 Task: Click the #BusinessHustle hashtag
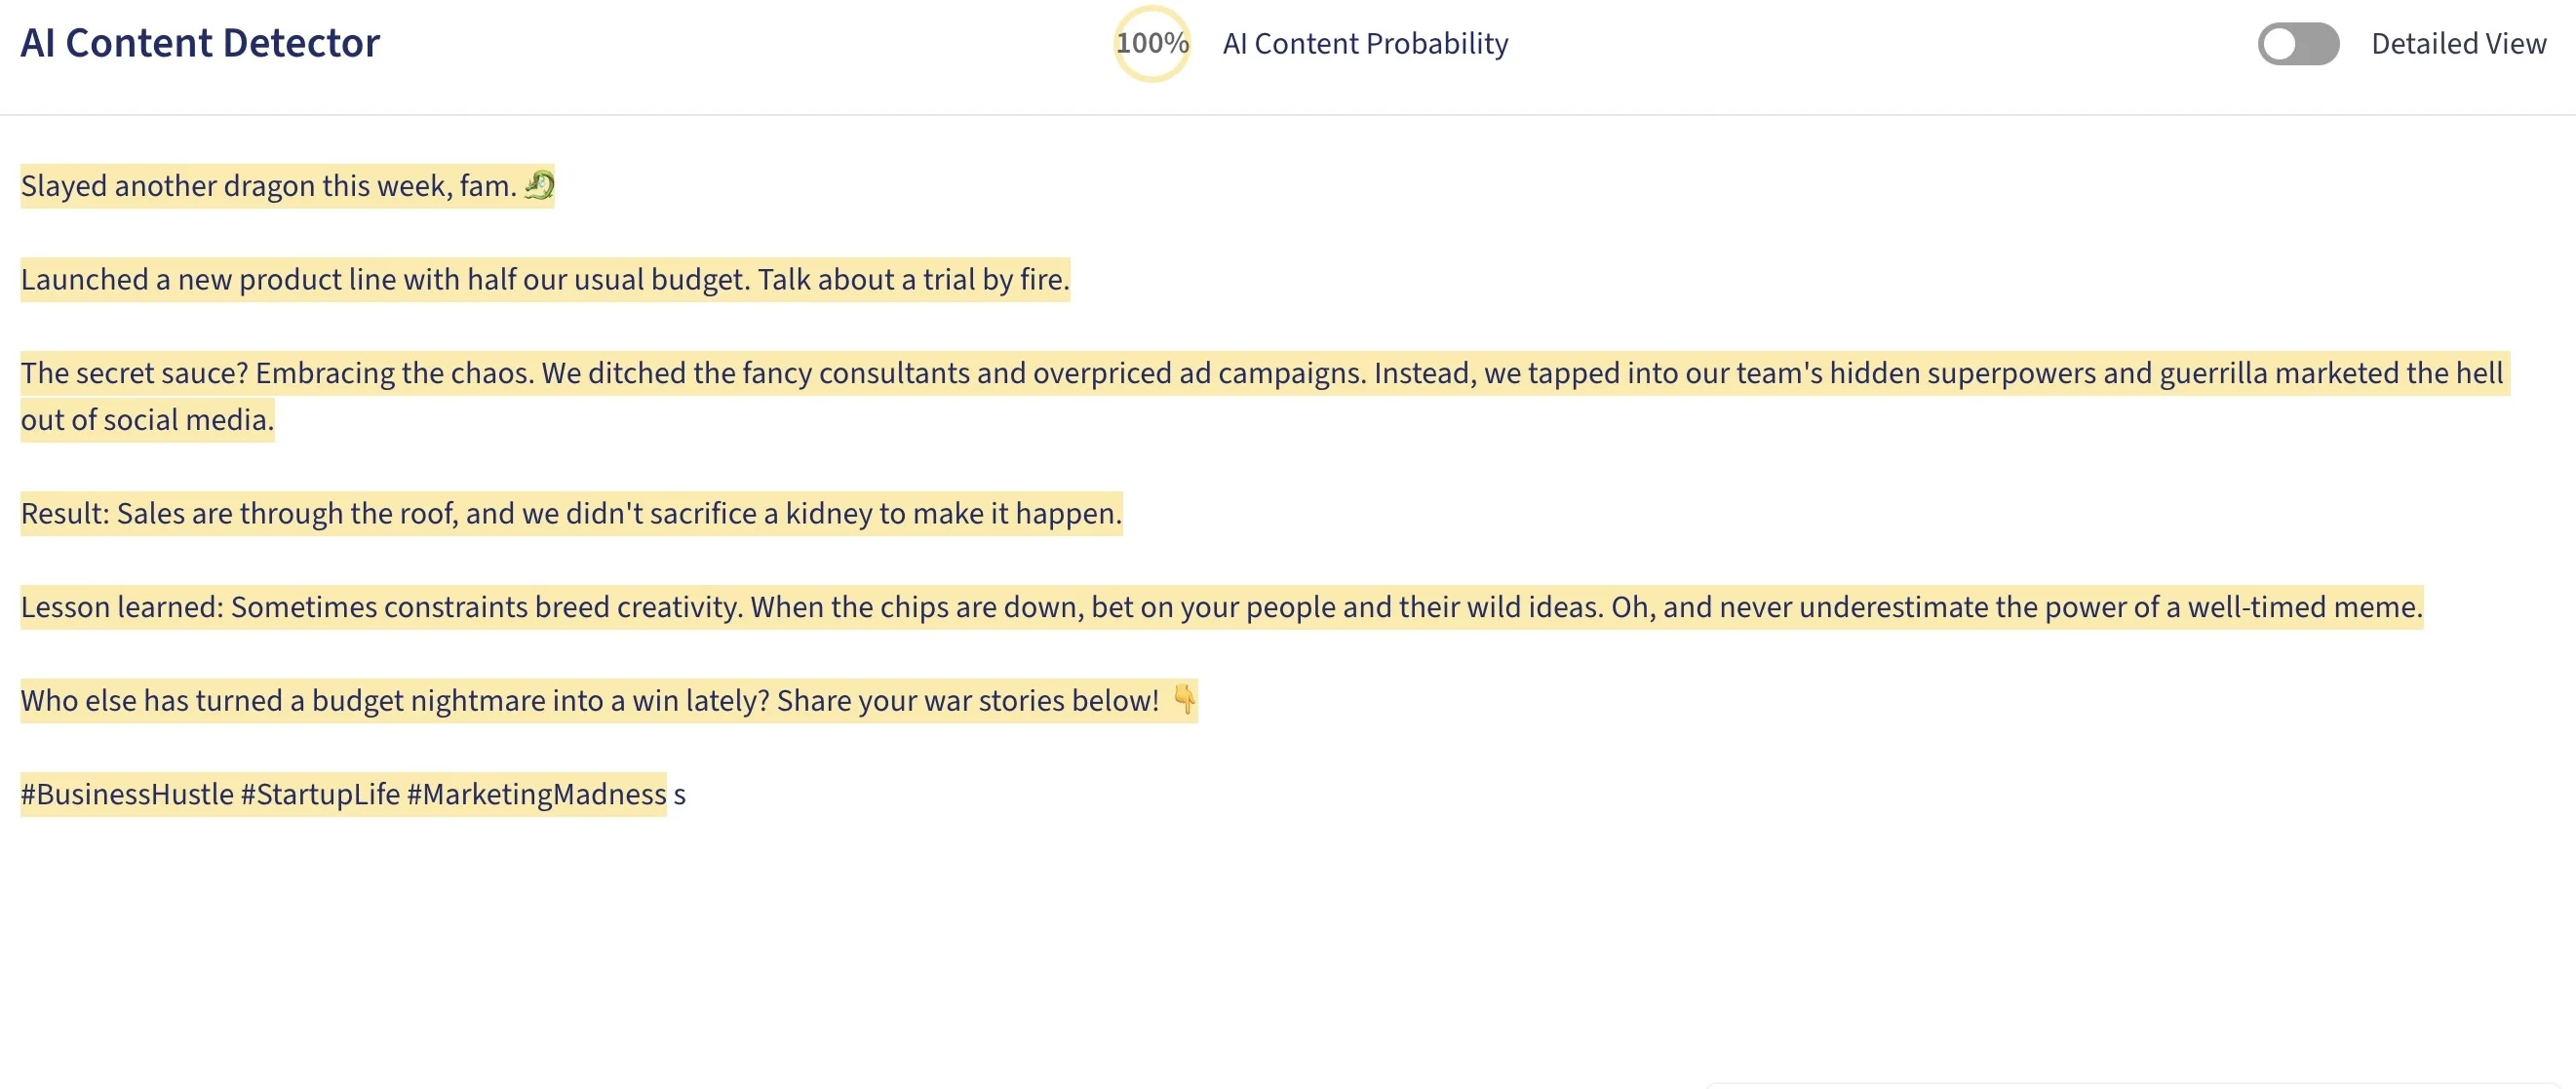(x=127, y=794)
